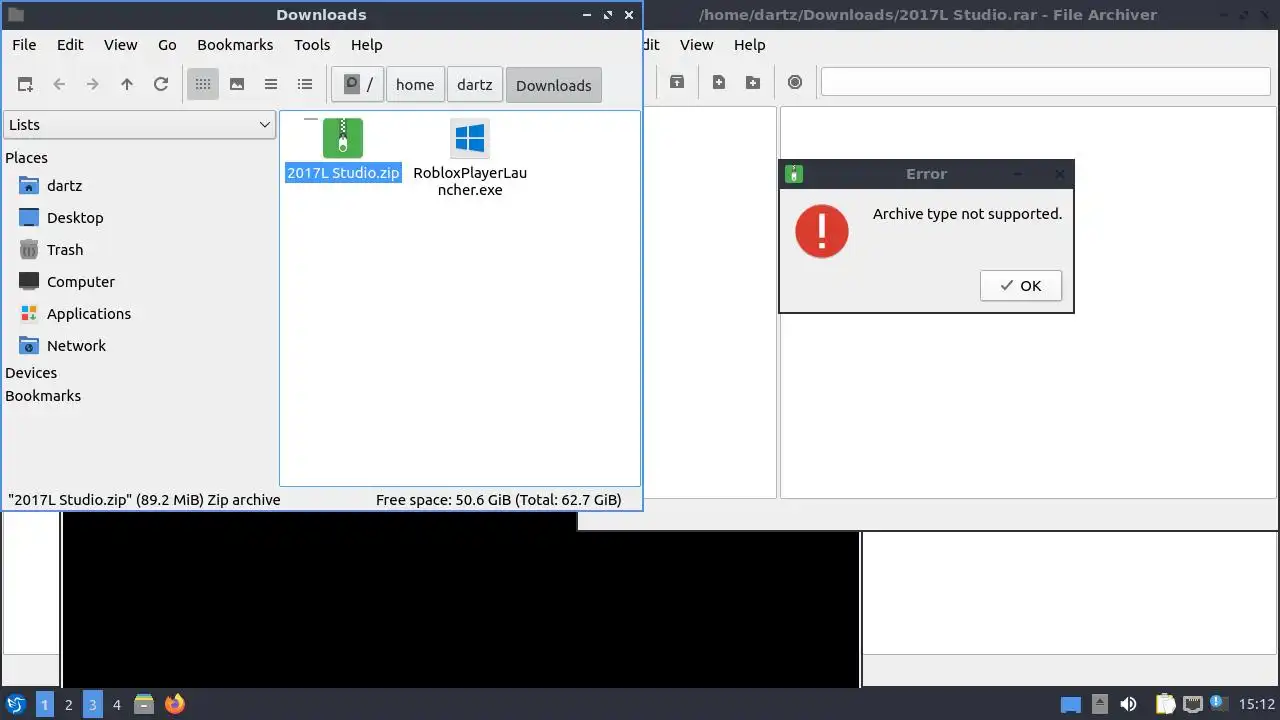The image size is (1280, 720).
Task: Click the red error exclamation icon
Action: [822, 231]
